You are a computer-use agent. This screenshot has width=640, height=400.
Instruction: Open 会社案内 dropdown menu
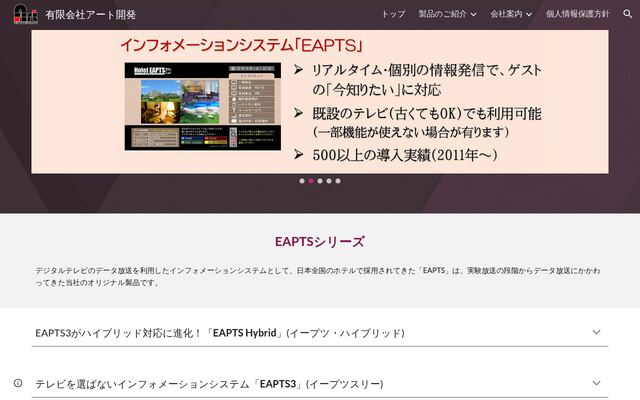511,14
